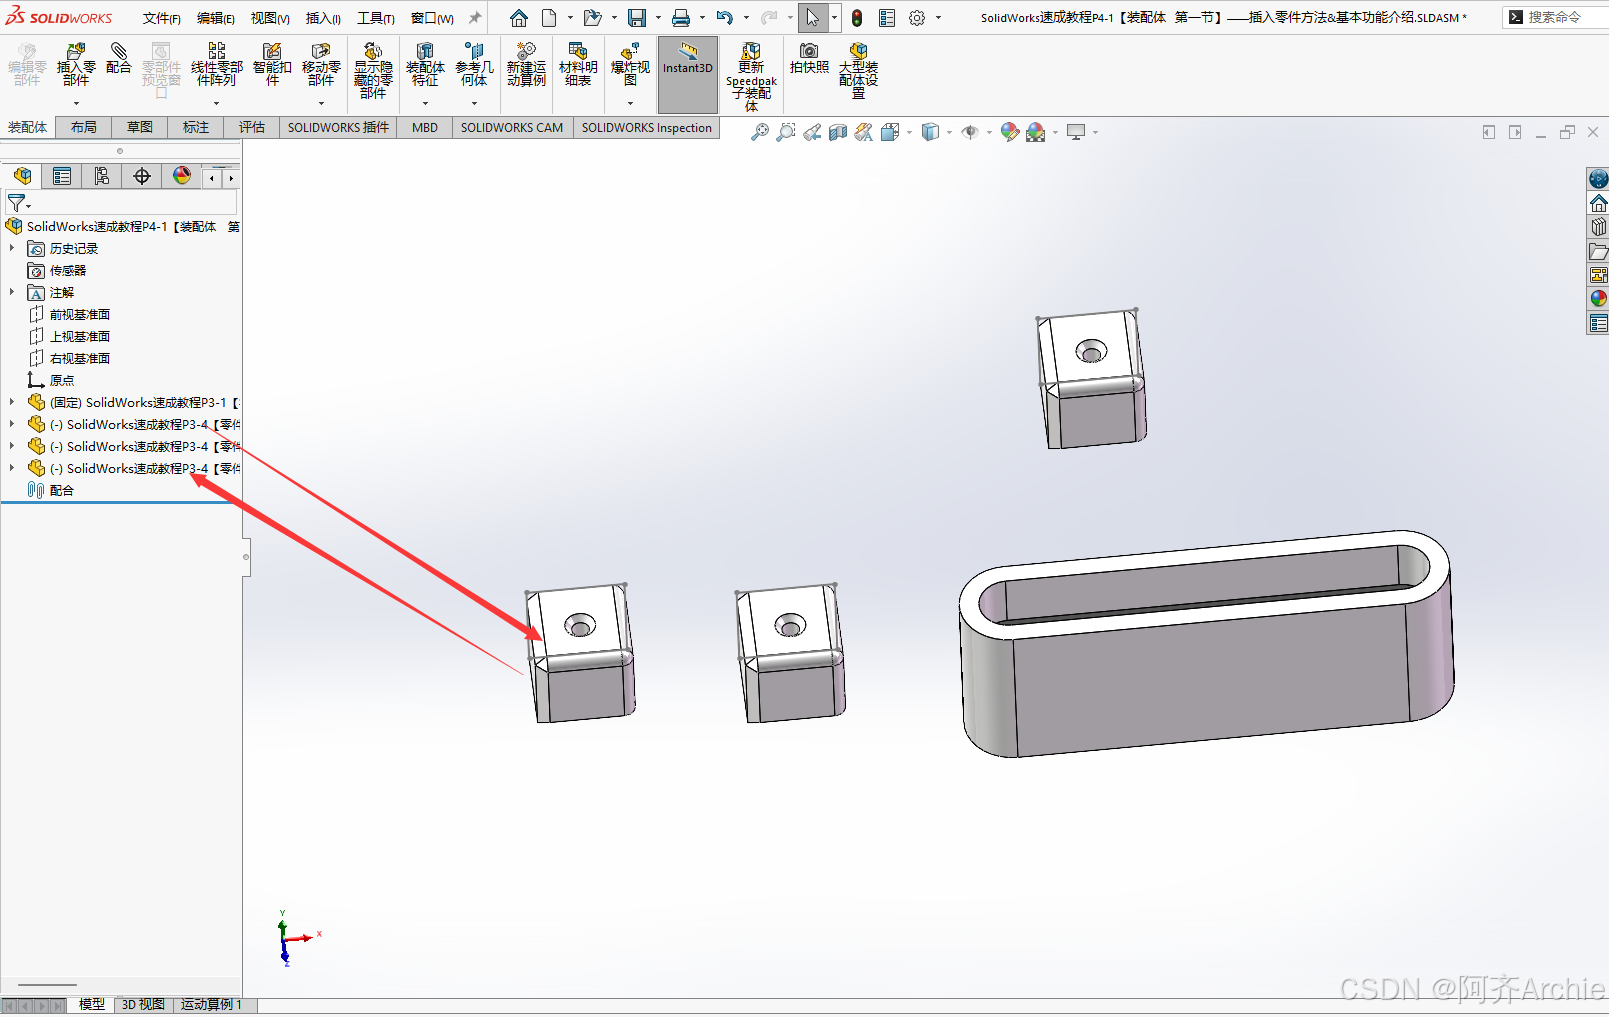Click the filter funnel in feature tree

pyautogui.click(x=16, y=203)
